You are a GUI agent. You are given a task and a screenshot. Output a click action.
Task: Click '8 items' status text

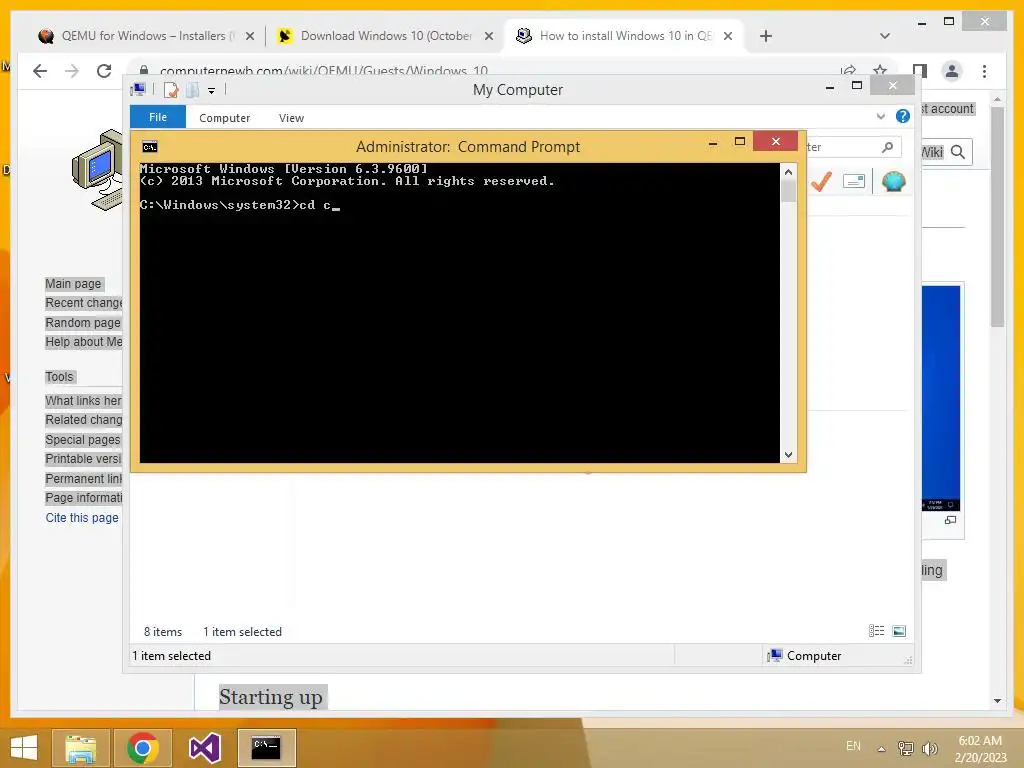tap(163, 632)
